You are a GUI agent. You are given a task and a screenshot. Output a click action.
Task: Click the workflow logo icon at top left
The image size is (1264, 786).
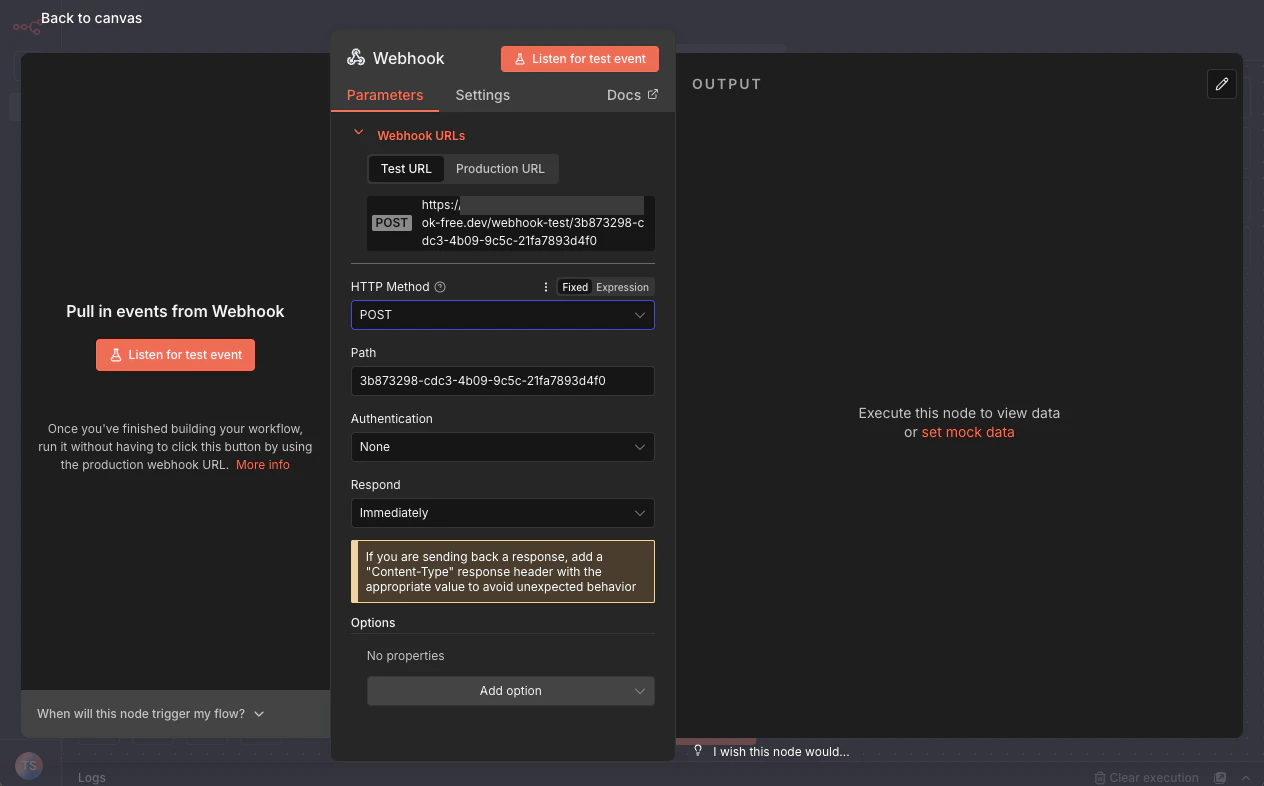pos(27,27)
